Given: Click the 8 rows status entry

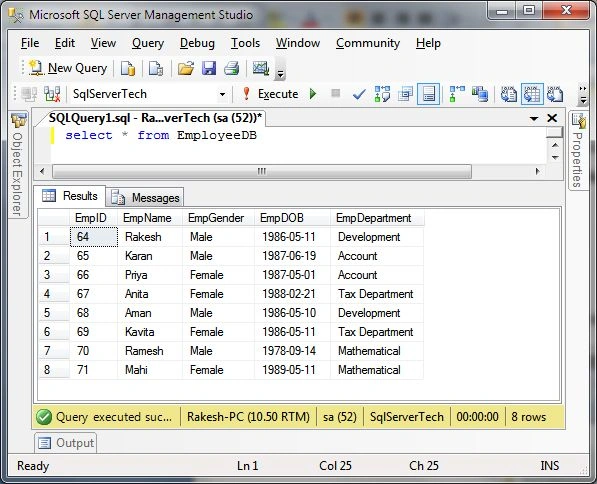Looking at the screenshot, I should point(528,417).
